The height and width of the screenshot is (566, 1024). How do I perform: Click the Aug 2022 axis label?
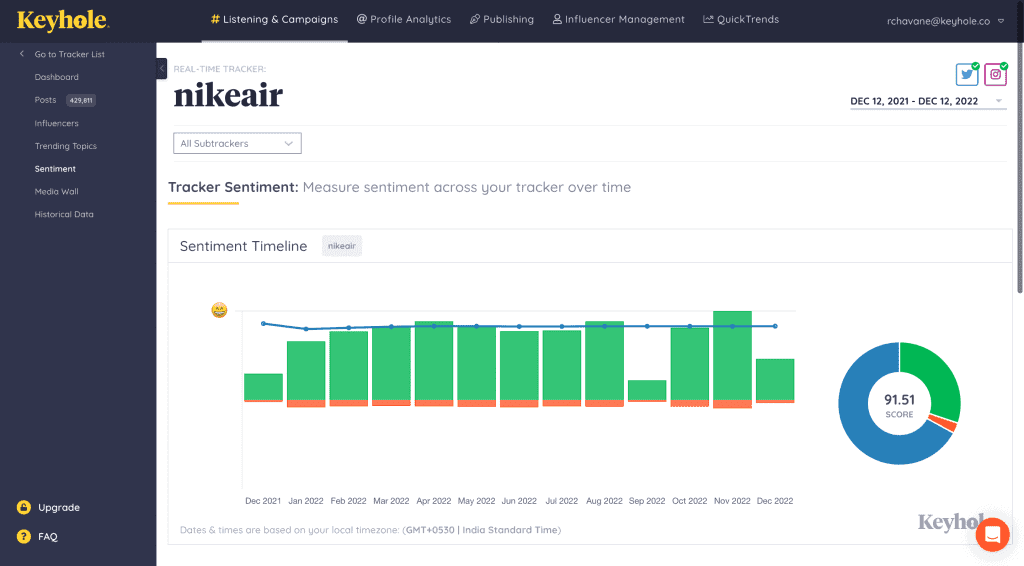pyautogui.click(x=604, y=501)
